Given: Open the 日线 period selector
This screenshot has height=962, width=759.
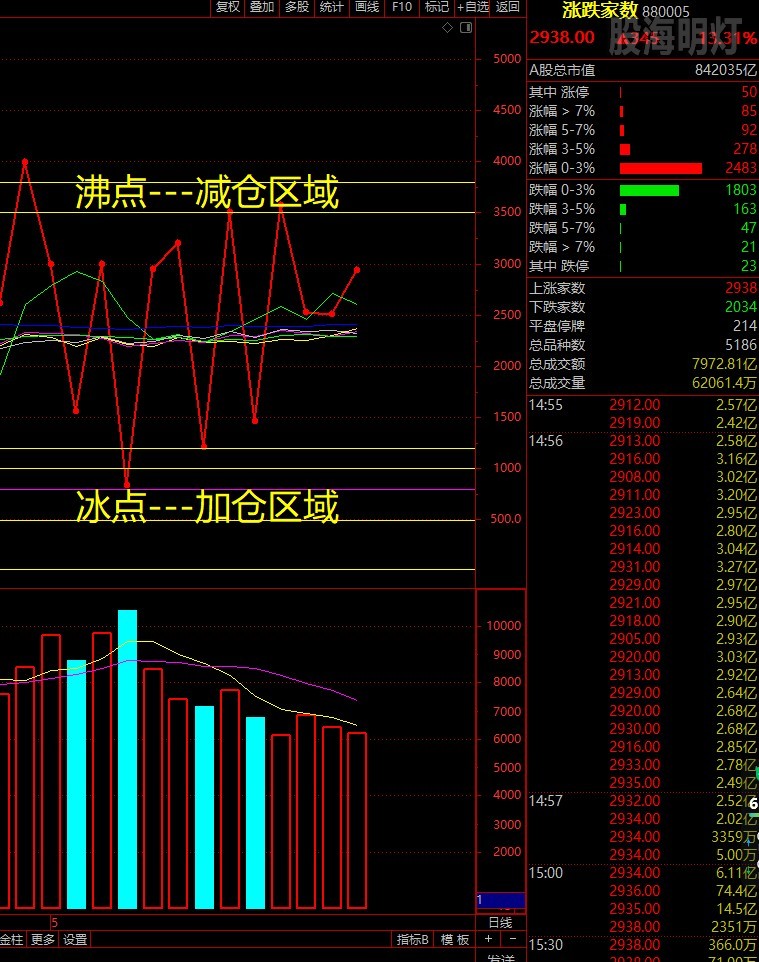Looking at the screenshot, I should (x=500, y=922).
